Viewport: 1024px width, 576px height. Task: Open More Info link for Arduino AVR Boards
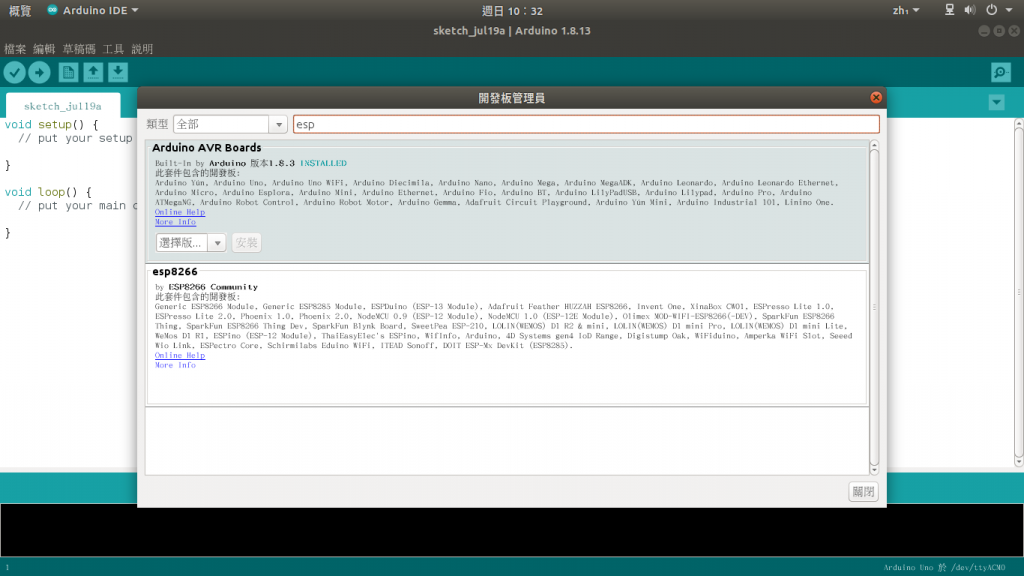pos(175,222)
